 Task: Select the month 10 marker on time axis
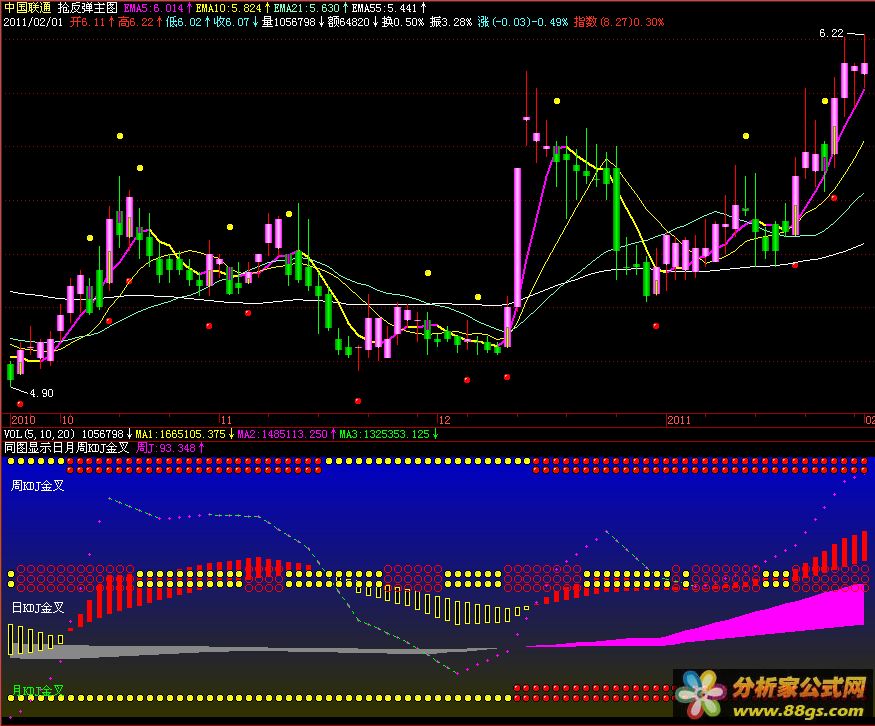[x=68, y=420]
